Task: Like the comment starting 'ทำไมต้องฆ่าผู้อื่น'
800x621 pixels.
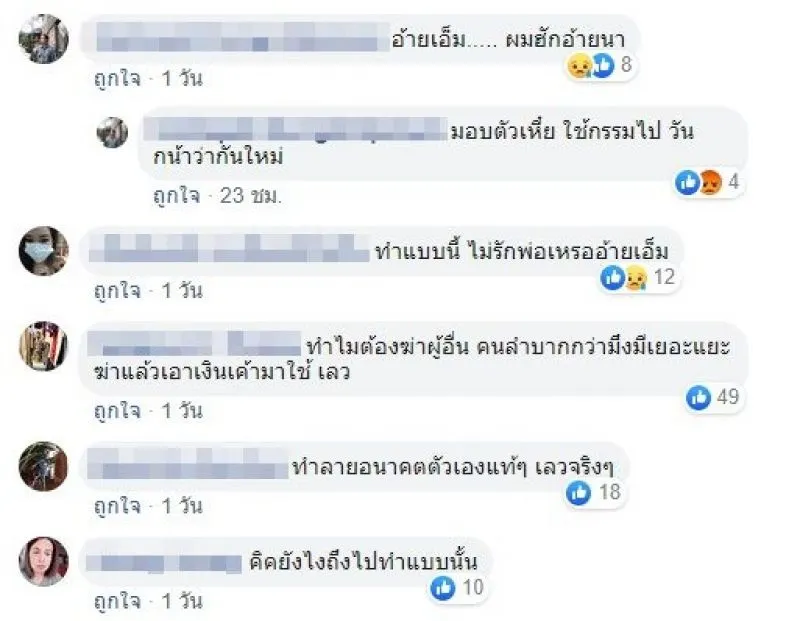Action: coord(117,411)
